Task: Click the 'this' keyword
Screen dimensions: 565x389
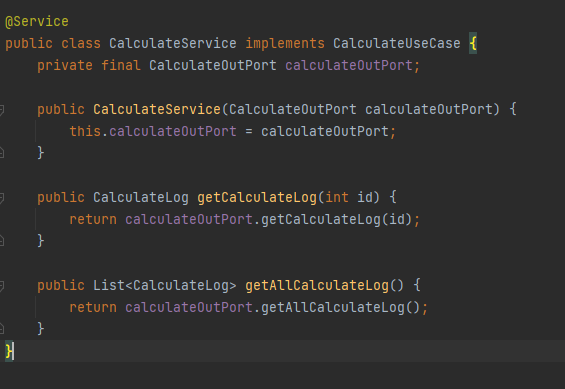Action: point(85,131)
